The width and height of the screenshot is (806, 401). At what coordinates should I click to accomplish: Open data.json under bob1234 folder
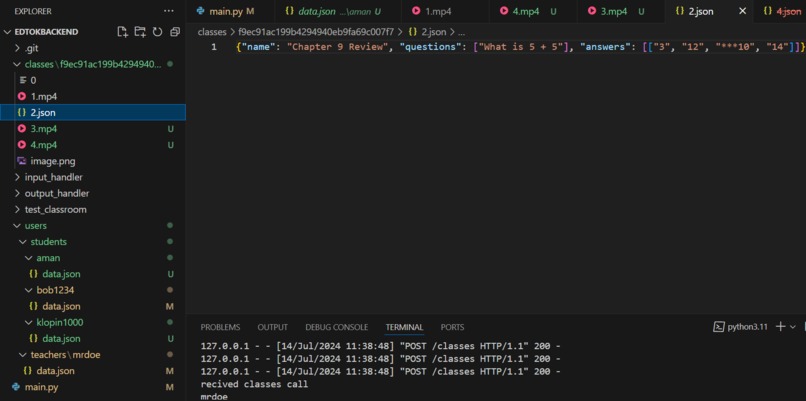[93, 306]
